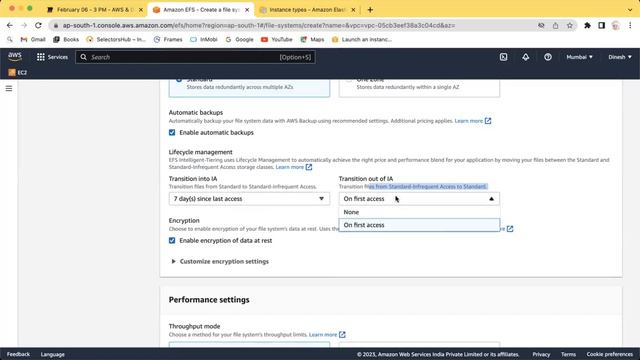
Task: Open the Privacy footer link
Action: (541, 354)
